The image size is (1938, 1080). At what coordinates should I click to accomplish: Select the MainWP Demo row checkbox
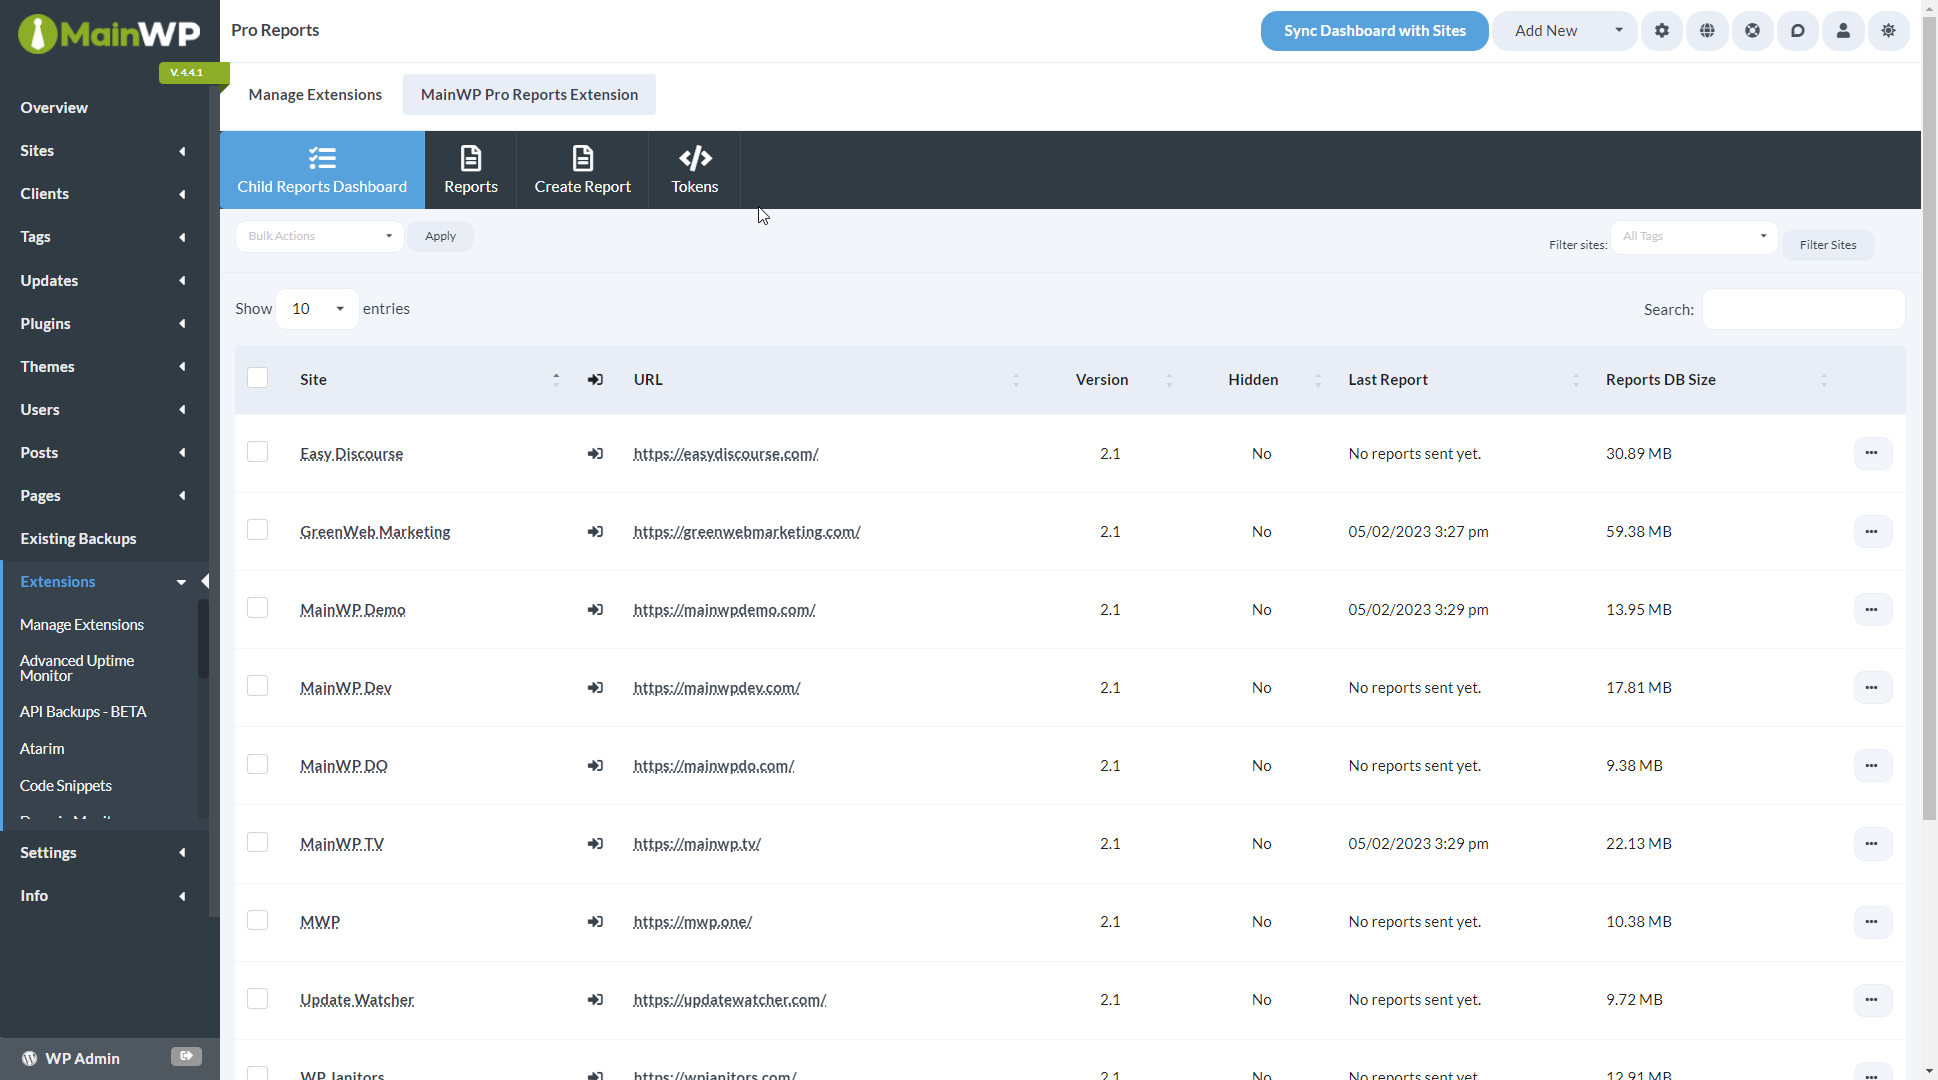257,607
